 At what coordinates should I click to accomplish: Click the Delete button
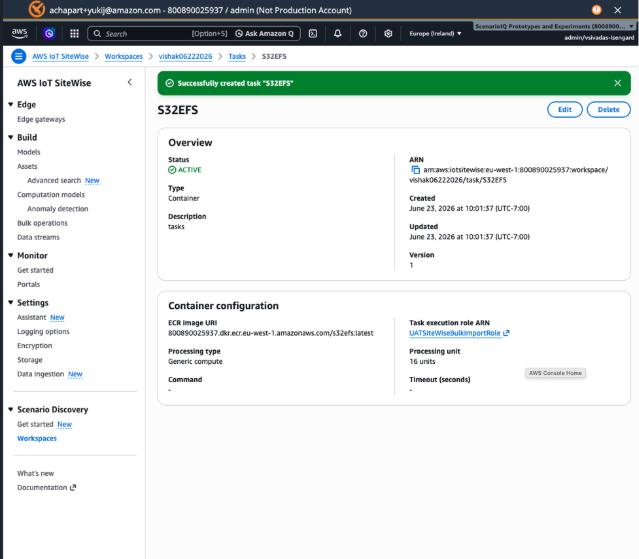click(608, 110)
